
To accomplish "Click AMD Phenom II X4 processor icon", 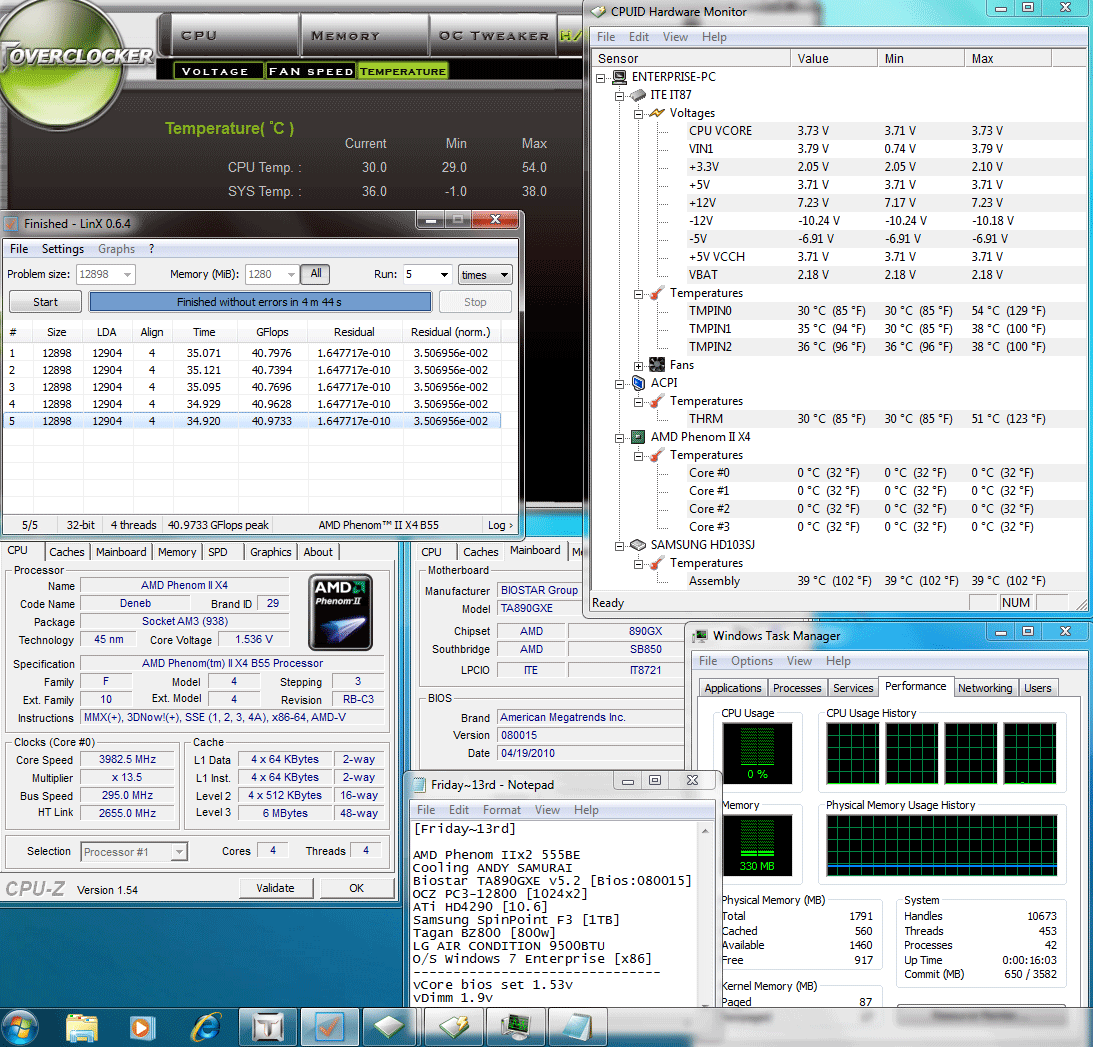I will pyautogui.click(x=638, y=437).
